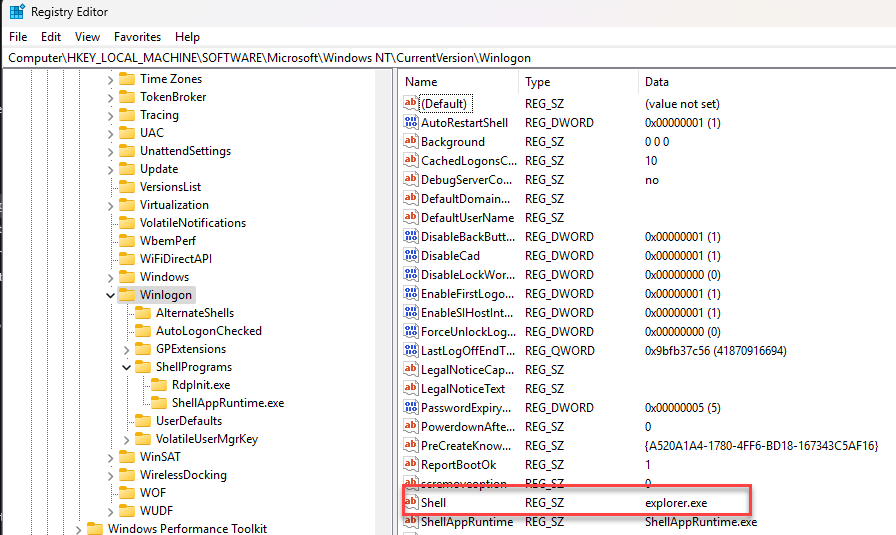Click the ShellAppRuntime string value icon

[x=410, y=521]
